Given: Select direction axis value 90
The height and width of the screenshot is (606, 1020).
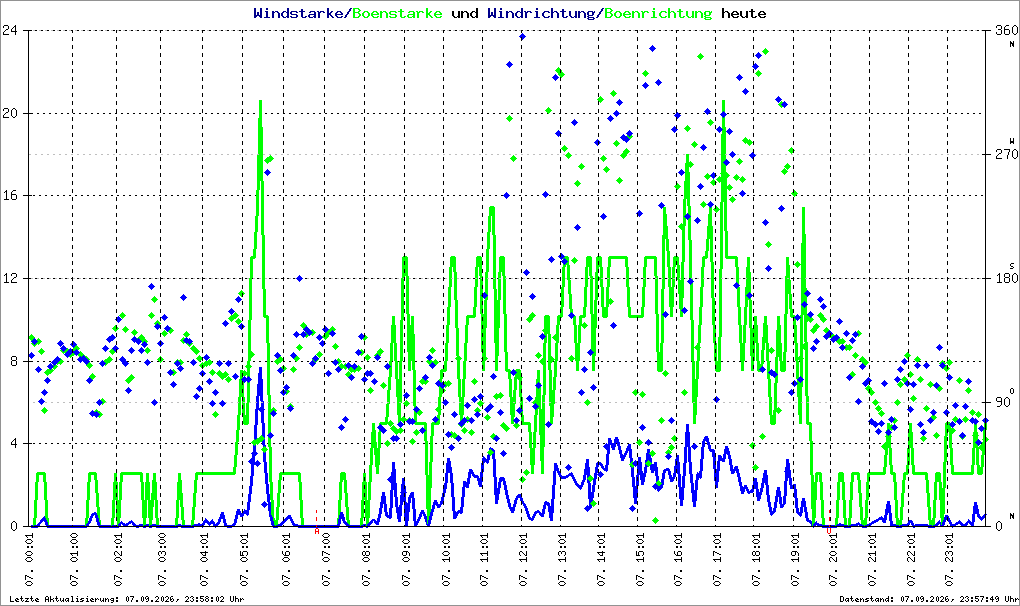Looking at the screenshot, I should [x=1002, y=402].
